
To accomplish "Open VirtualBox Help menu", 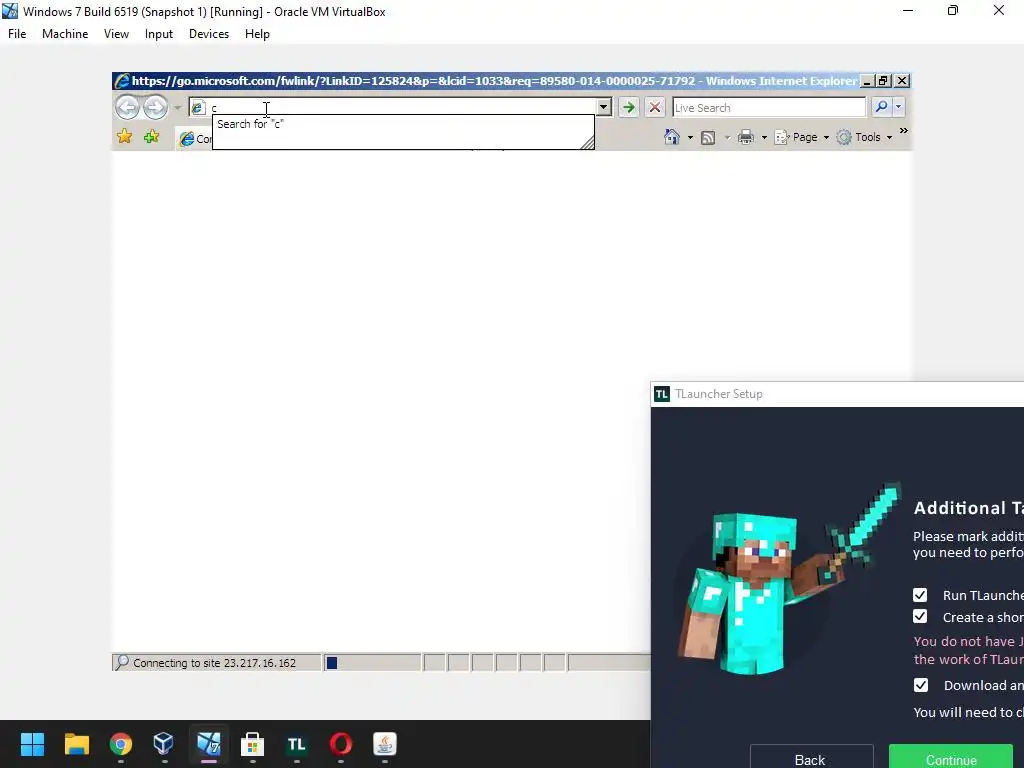I will click(x=257, y=34).
